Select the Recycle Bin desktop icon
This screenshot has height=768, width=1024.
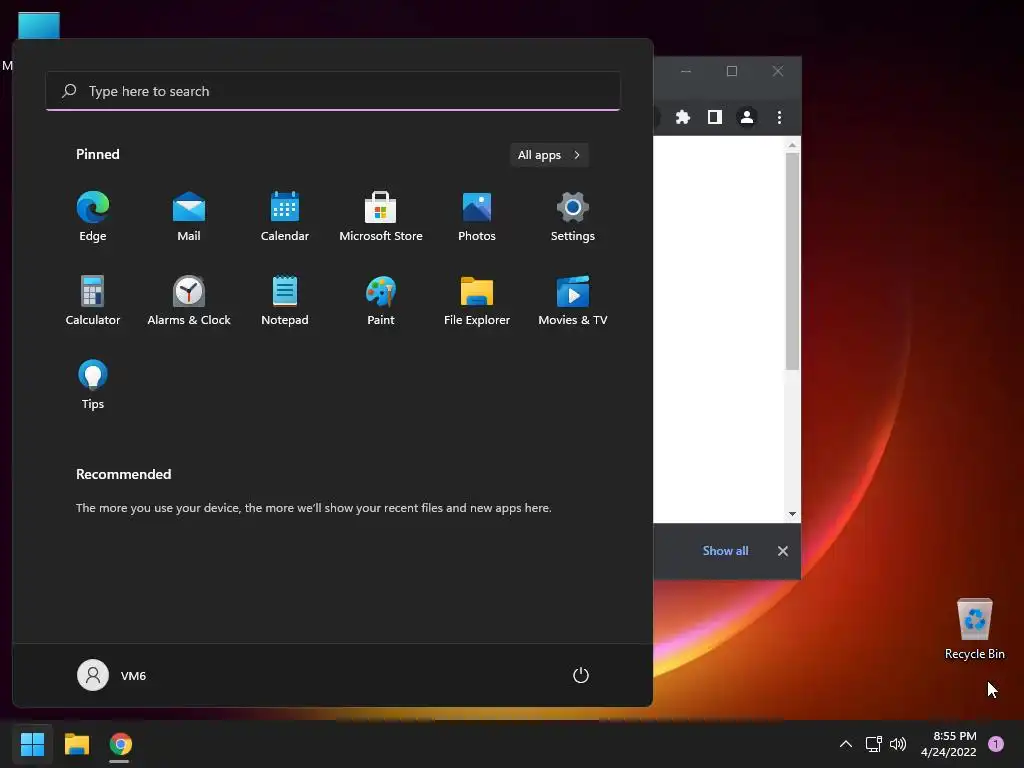(x=974, y=629)
